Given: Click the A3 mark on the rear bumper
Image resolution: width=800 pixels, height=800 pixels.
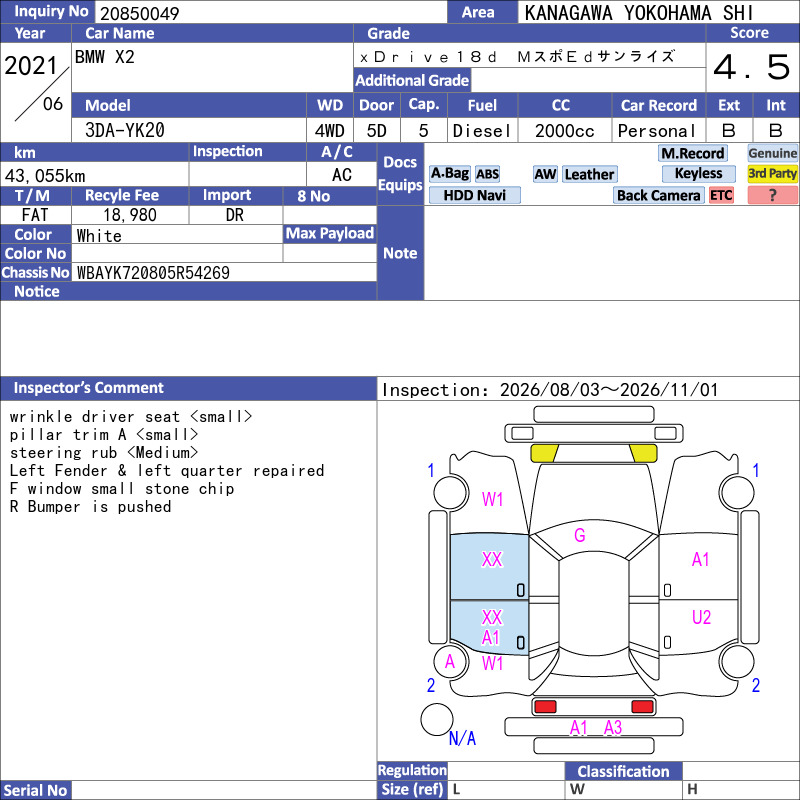Looking at the screenshot, I should (613, 727).
